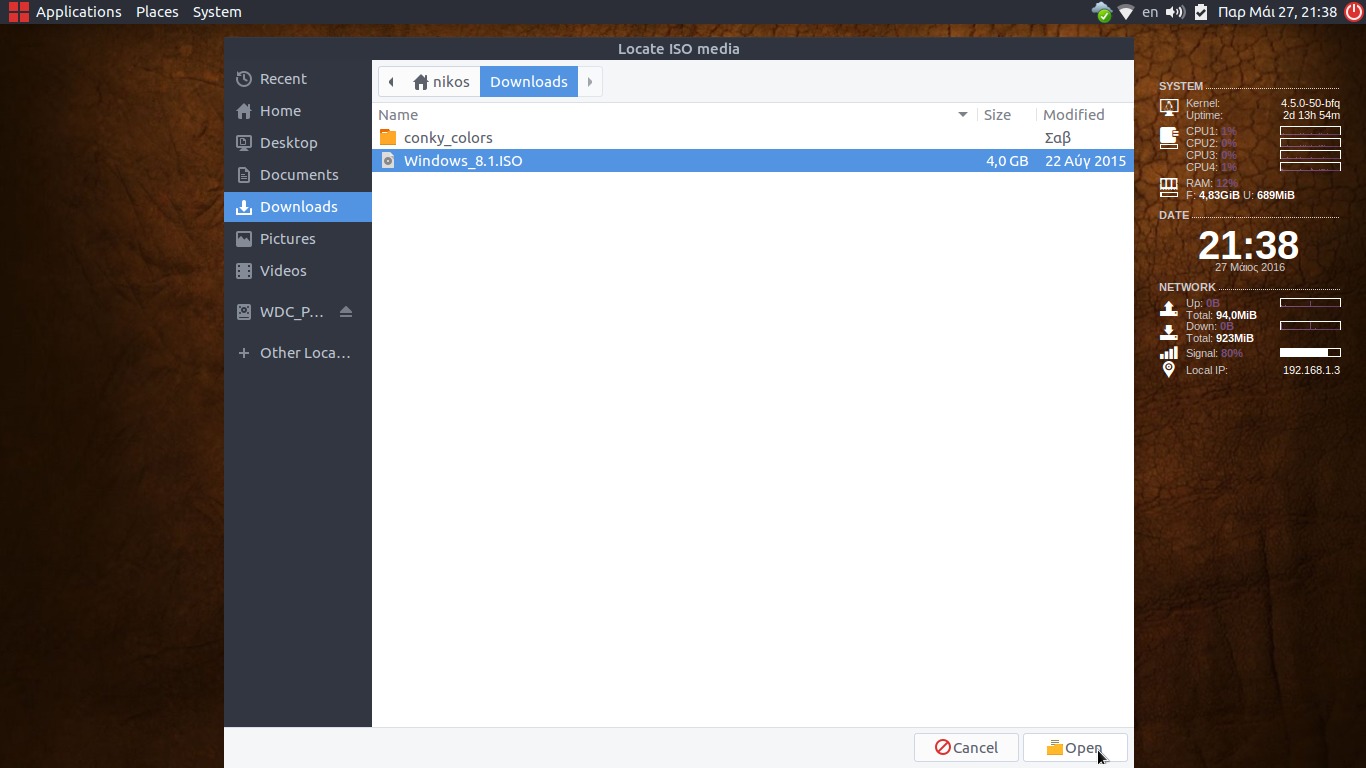Click the path bar left scroll arrow
1366x768 pixels.
click(x=391, y=82)
